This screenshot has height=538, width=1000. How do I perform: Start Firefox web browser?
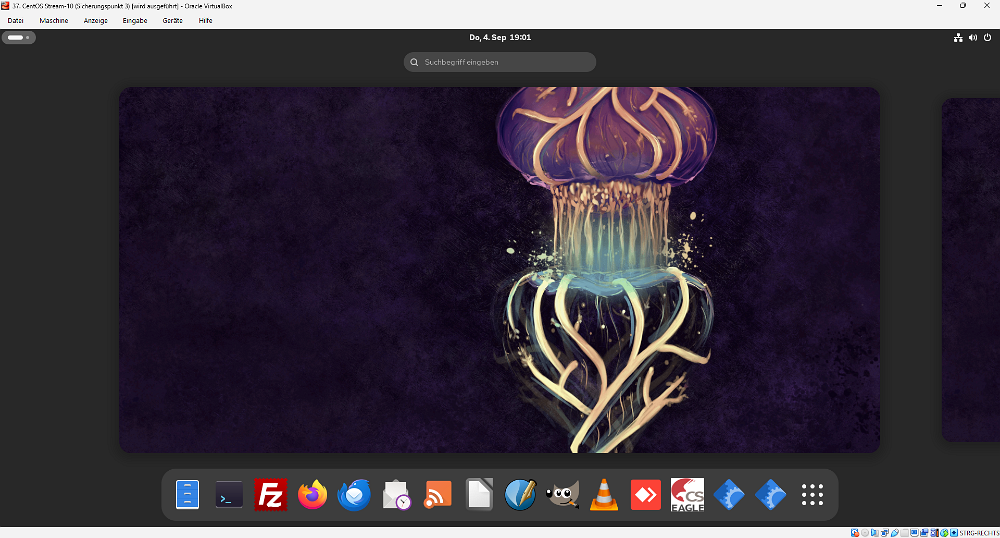coord(313,495)
